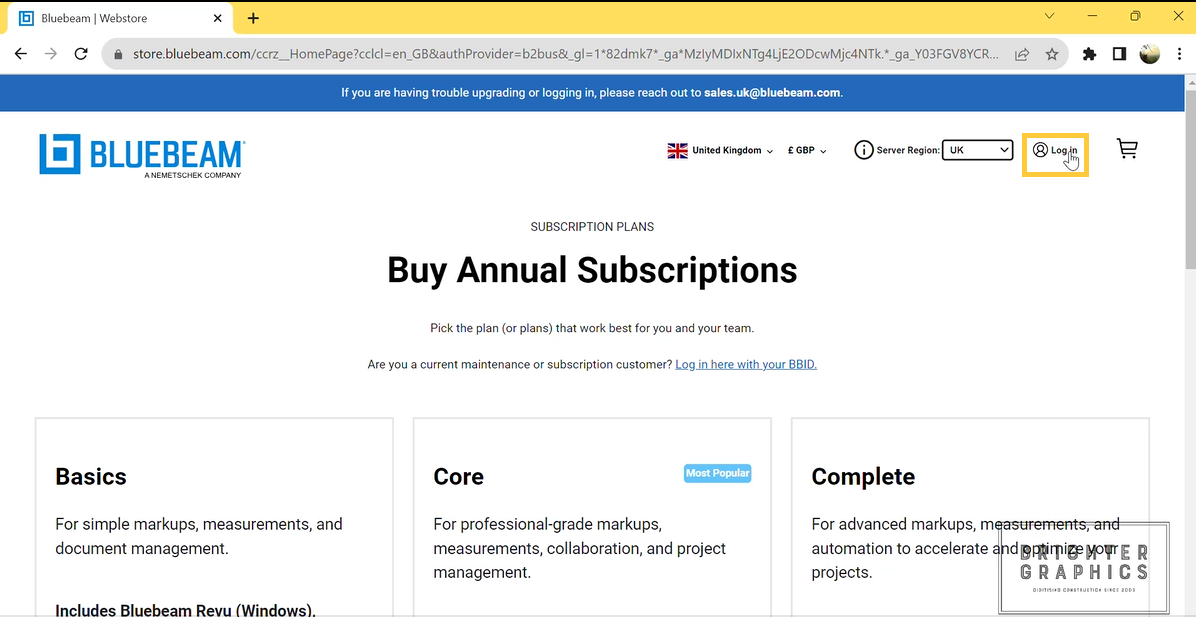1196x617 pixels.
Task: Open the Chrome profile avatar
Action: [x=1149, y=54]
